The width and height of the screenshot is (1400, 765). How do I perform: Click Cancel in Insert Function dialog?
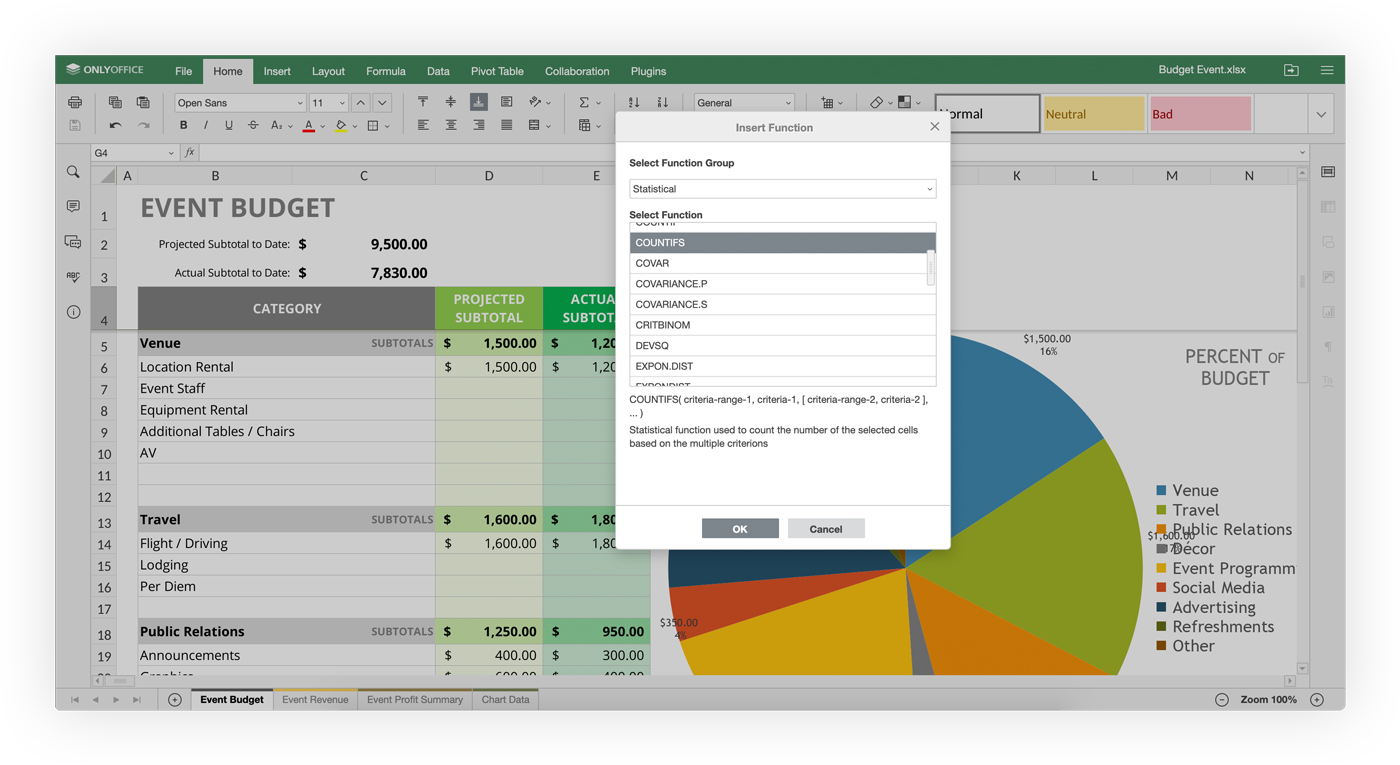click(825, 529)
